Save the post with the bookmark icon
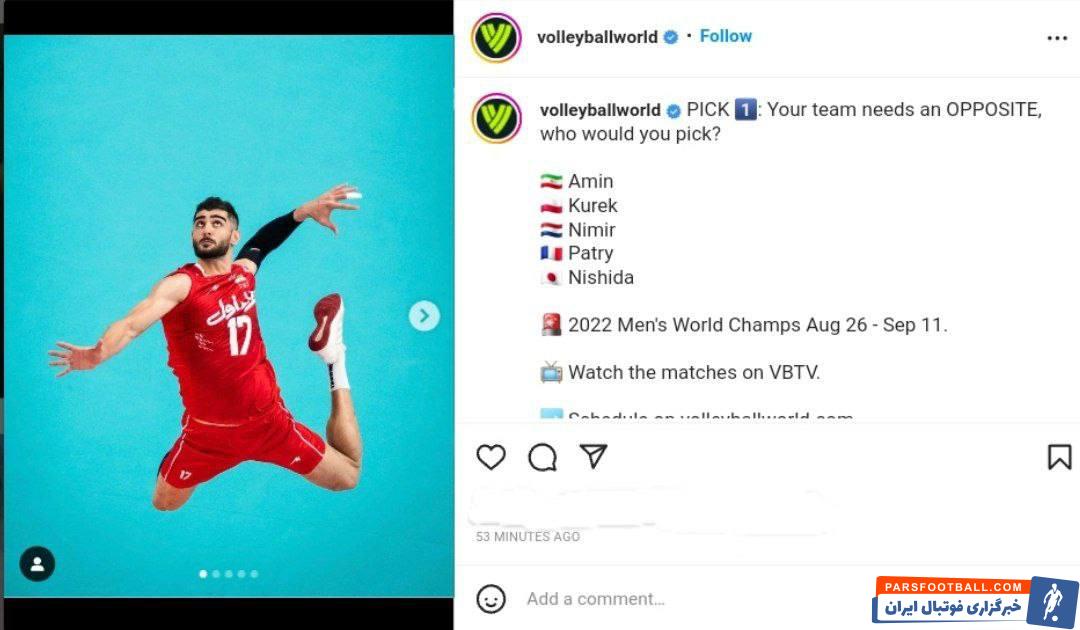The height and width of the screenshot is (630, 1080). 1059,457
